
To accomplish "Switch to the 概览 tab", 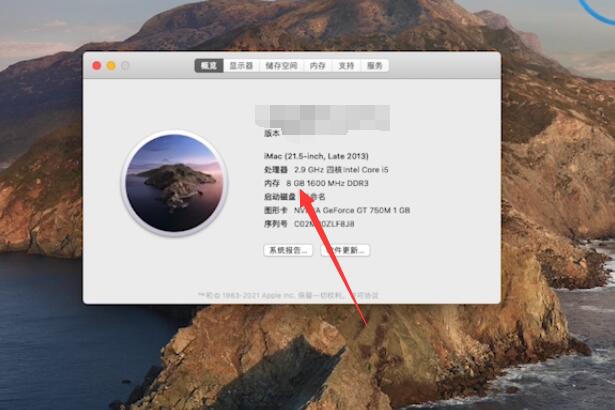I will coord(209,66).
